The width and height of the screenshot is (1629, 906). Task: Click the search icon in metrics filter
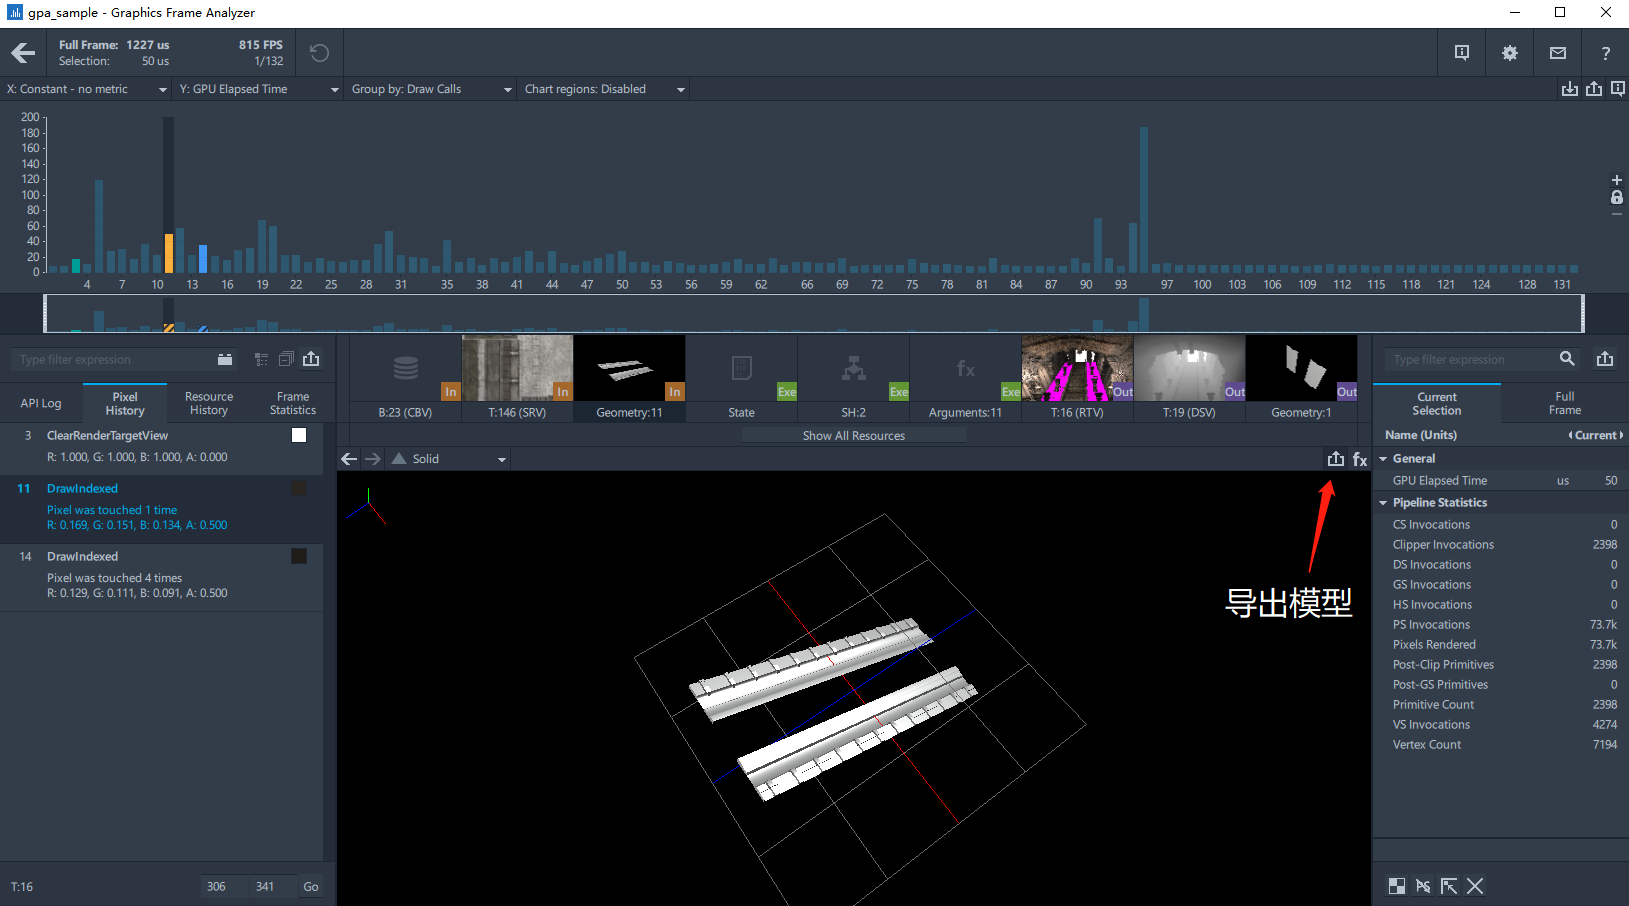pos(1567,359)
